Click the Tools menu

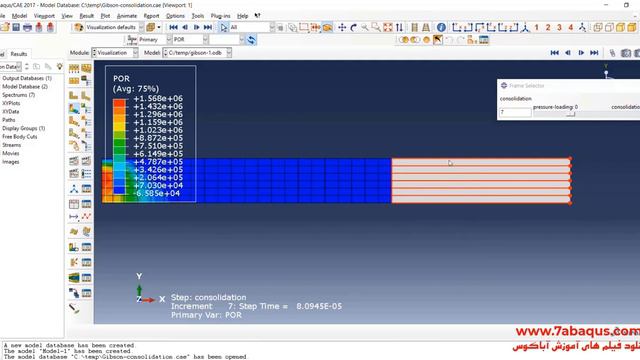[x=198, y=16]
